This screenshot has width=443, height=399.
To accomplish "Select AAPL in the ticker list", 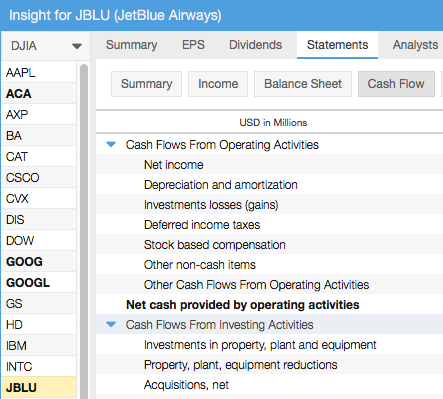I will (39, 72).
